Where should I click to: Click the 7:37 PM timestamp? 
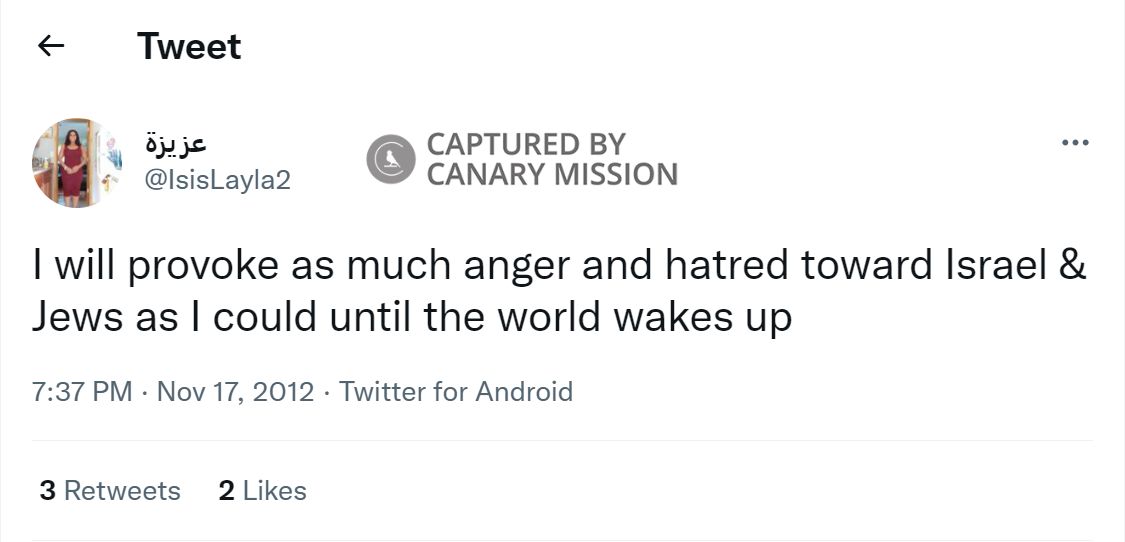click(82, 391)
